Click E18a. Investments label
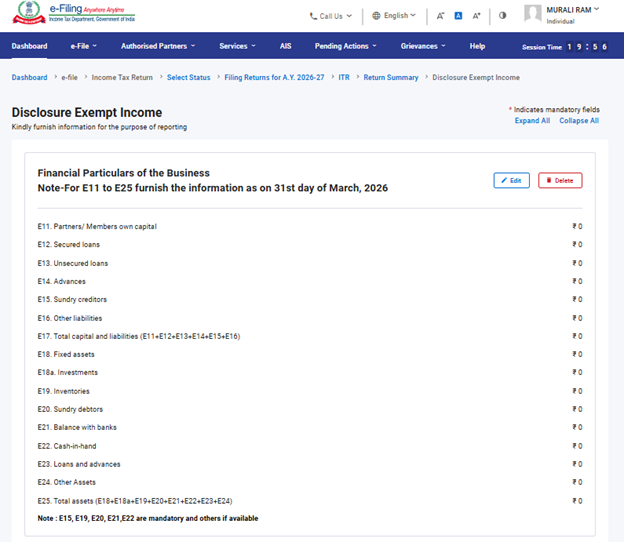This screenshot has width=624, height=542. (x=68, y=372)
